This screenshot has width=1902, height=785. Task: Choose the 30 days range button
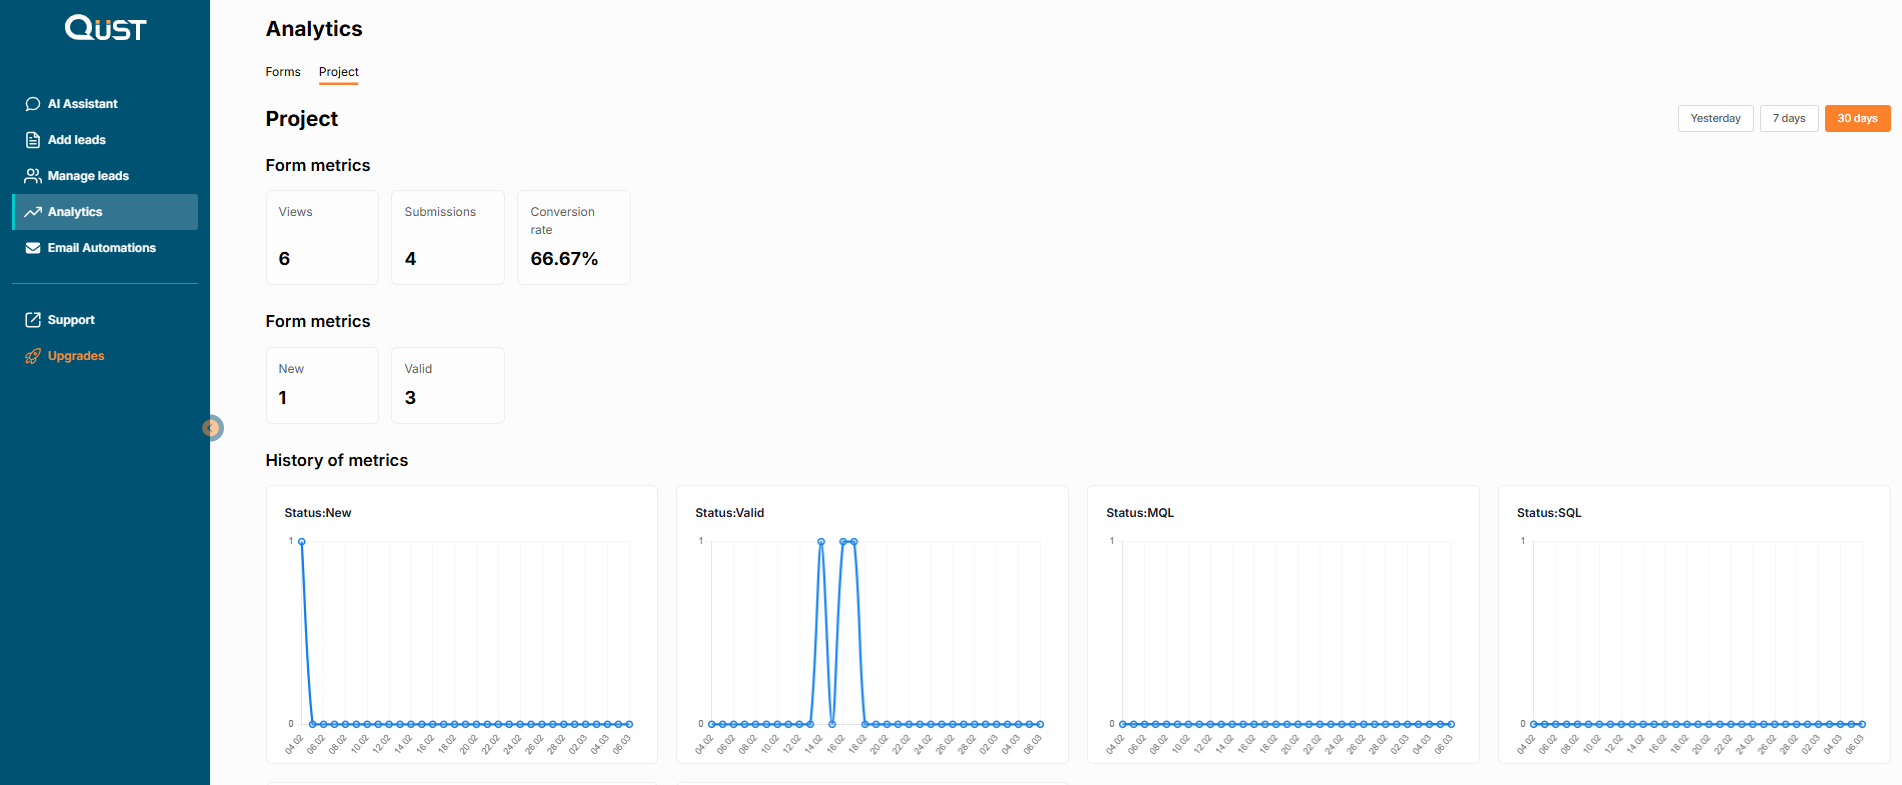click(1857, 118)
